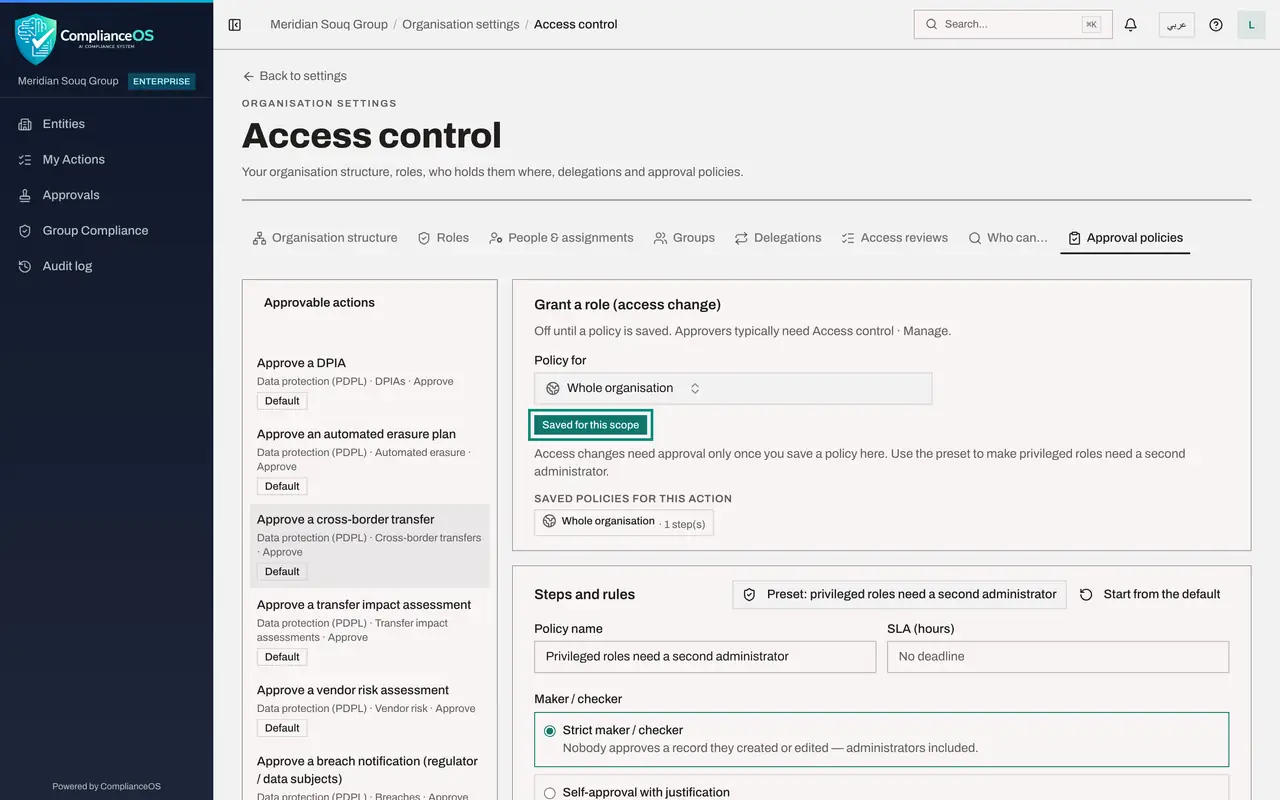
Task: Click the Audit log history icon
Action: [25, 266]
